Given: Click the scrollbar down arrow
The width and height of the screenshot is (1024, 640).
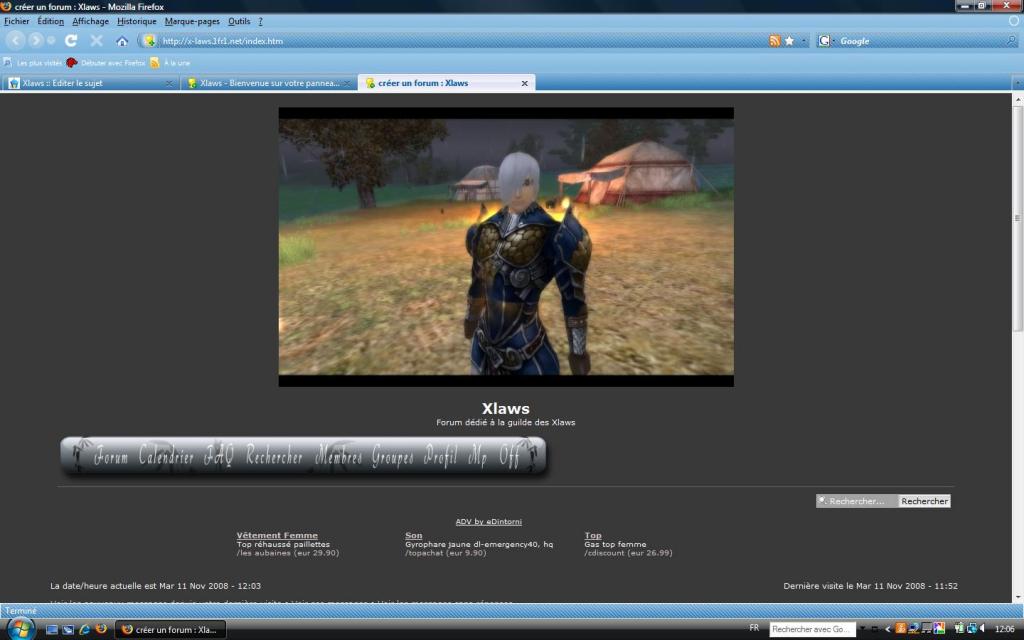Looking at the screenshot, I should coord(1017,596).
